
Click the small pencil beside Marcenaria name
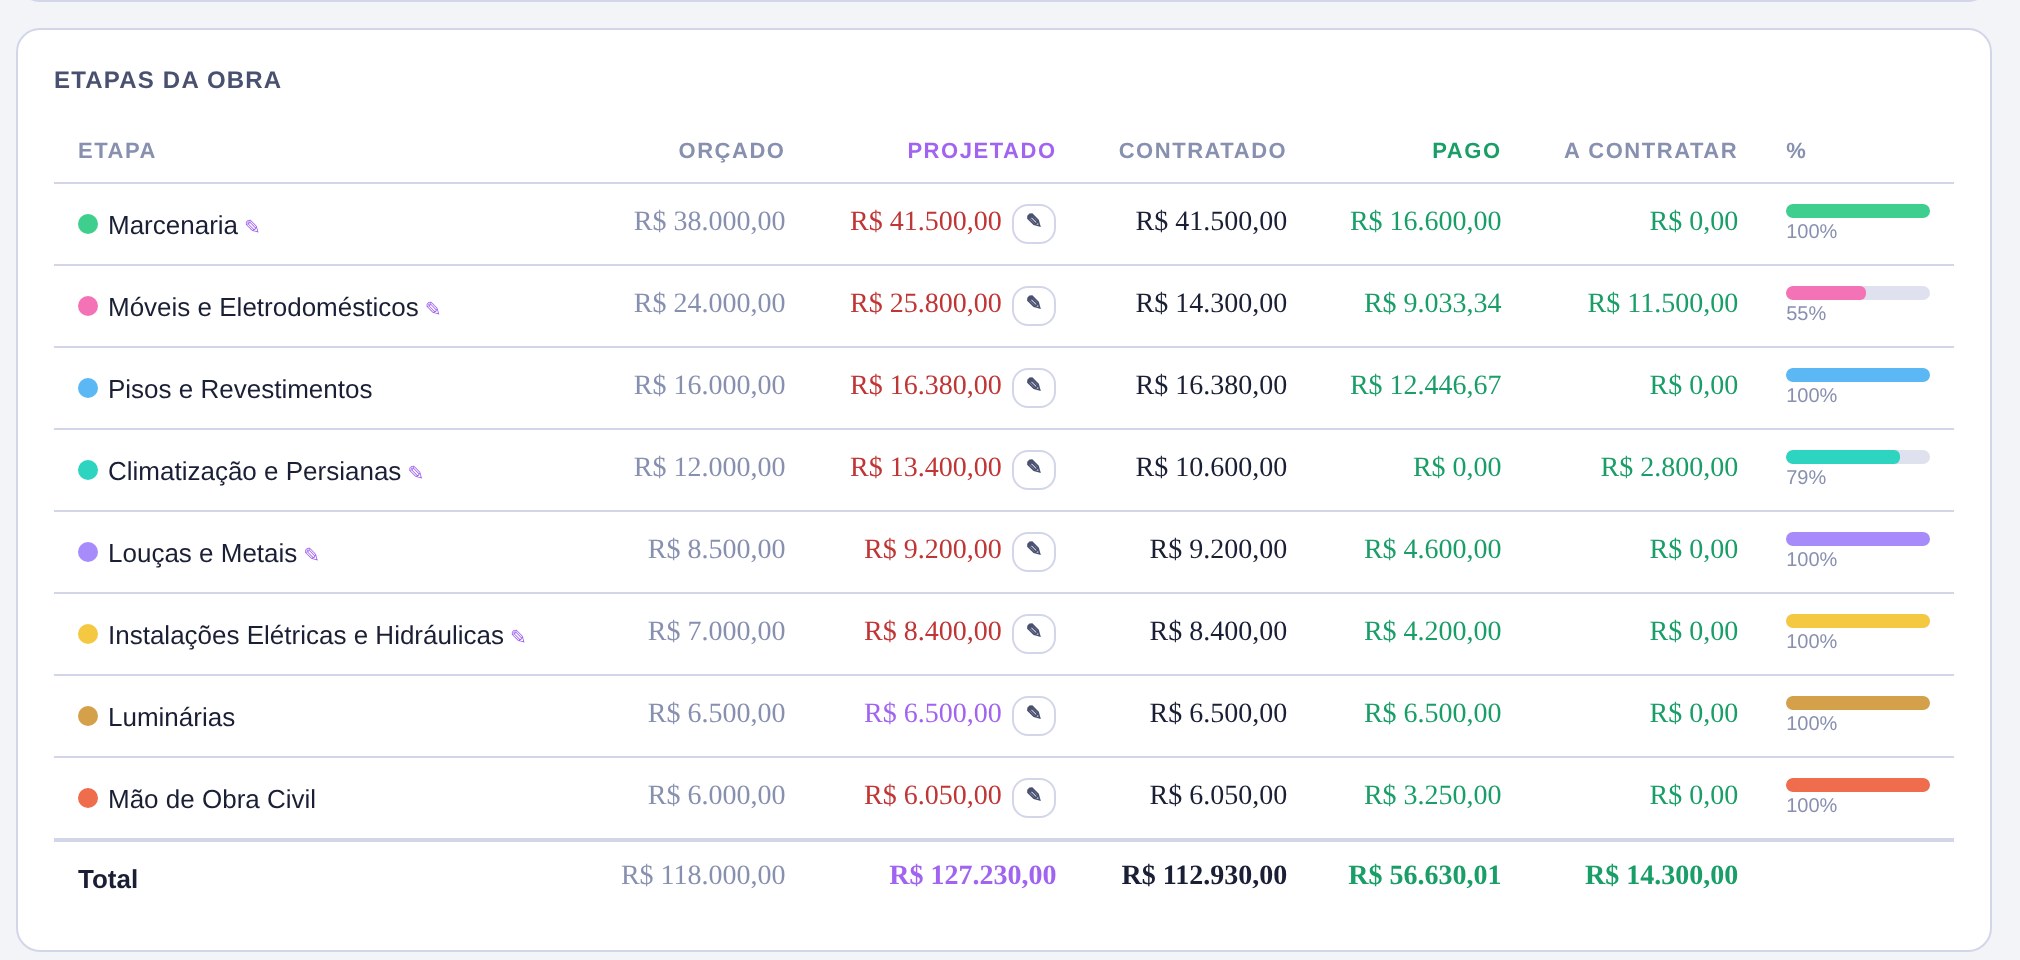pos(252,227)
